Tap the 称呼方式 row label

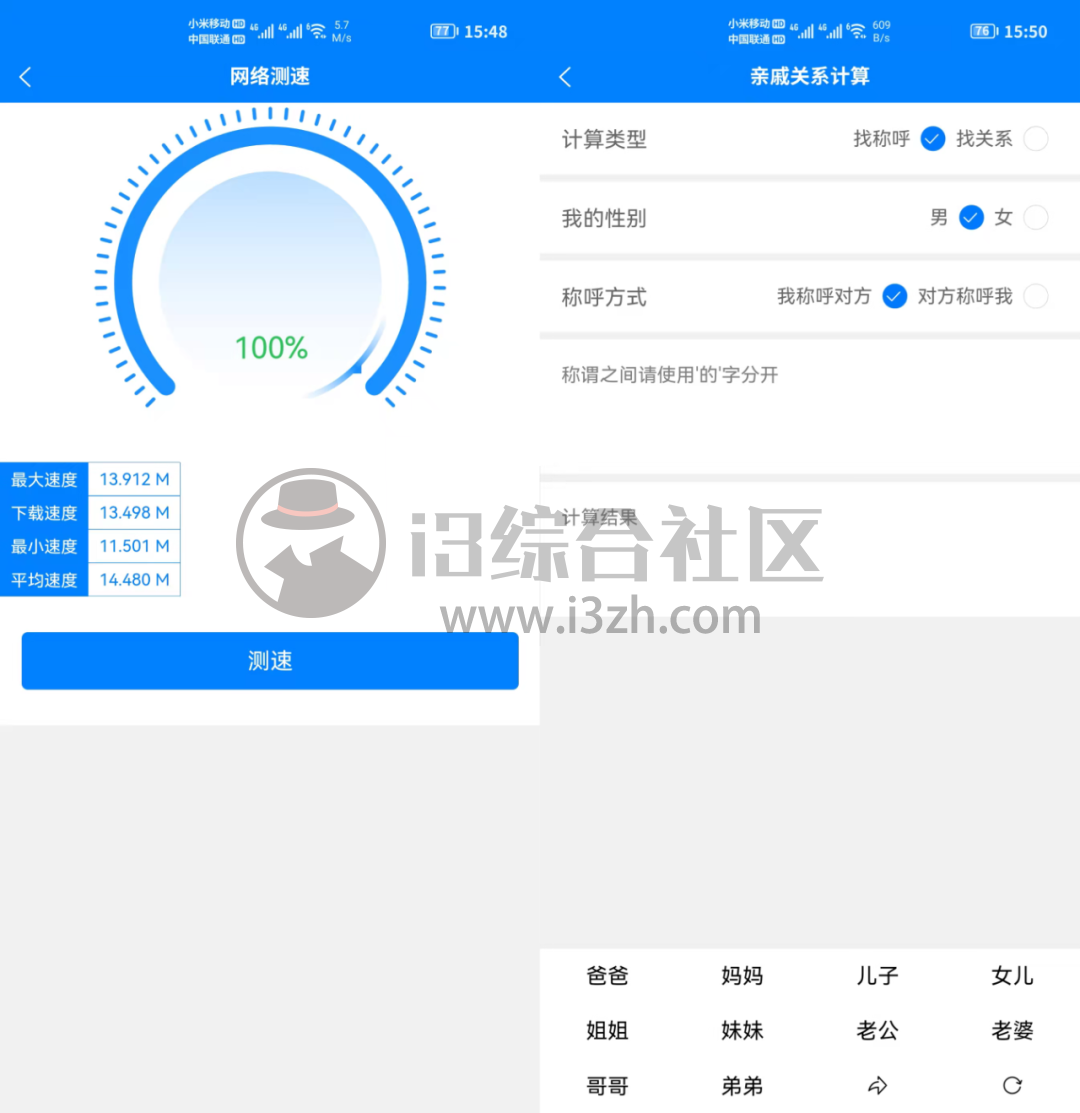604,297
